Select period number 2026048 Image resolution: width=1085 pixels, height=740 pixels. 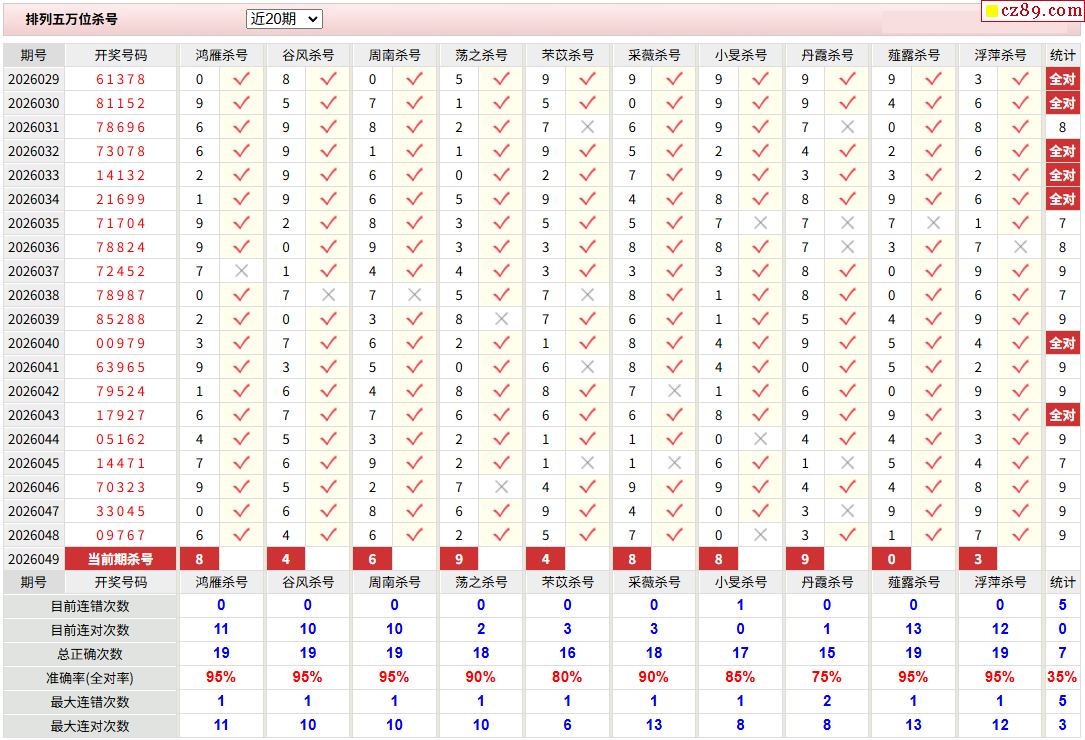click(x=33, y=535)
